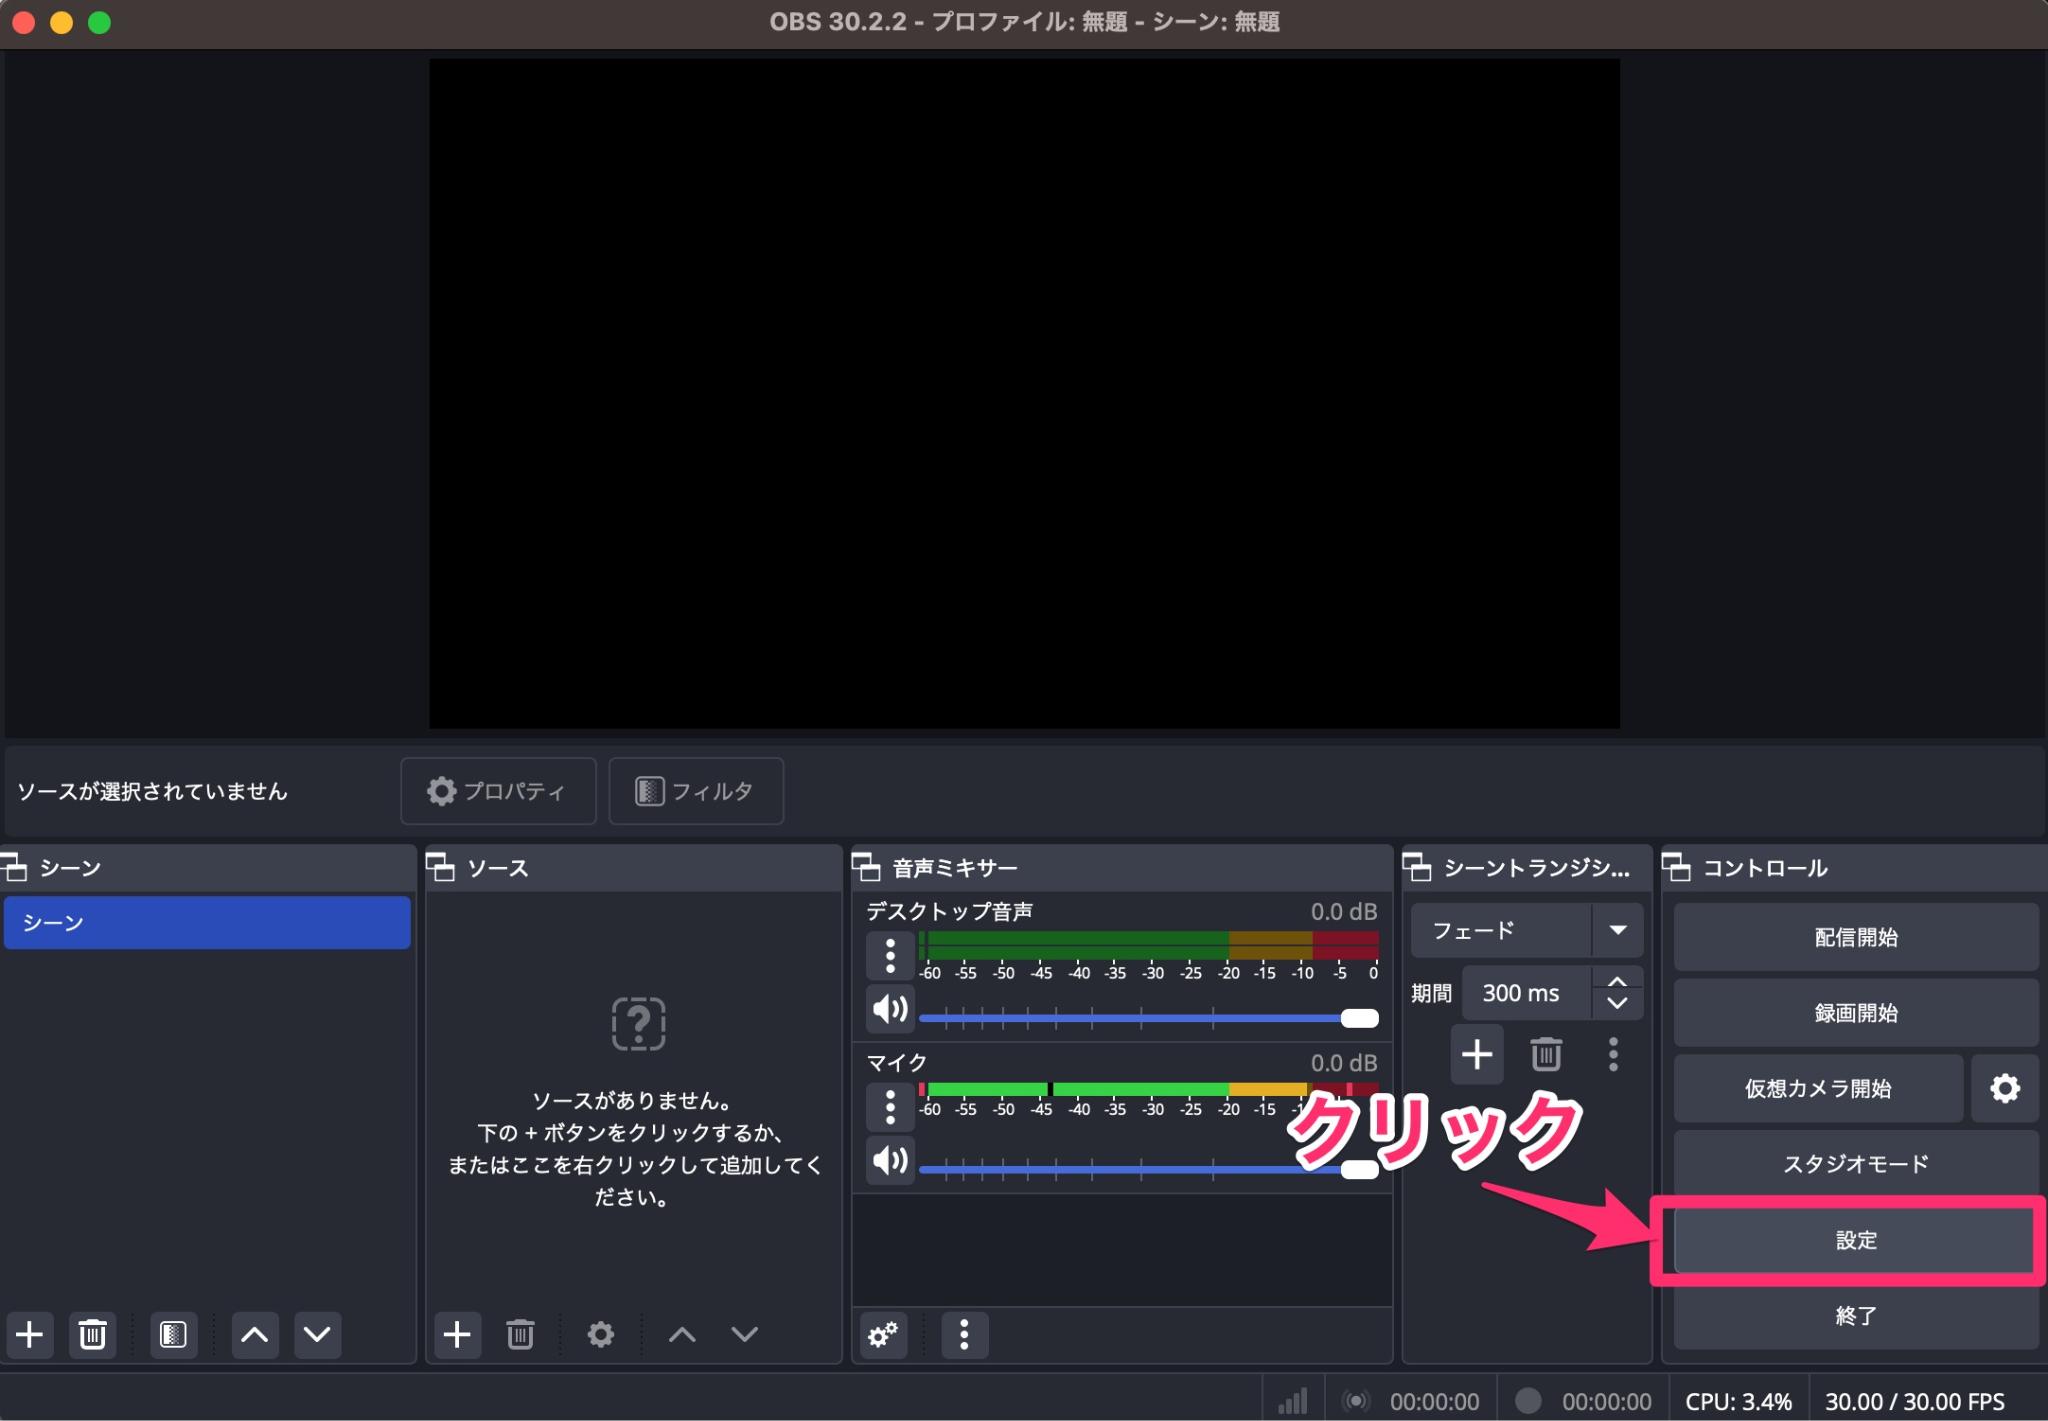The height and width of the screenshot is (1421, 2048).
Task: Click プロパティ button in source toolbar
Action: click(x=498, y=791)
